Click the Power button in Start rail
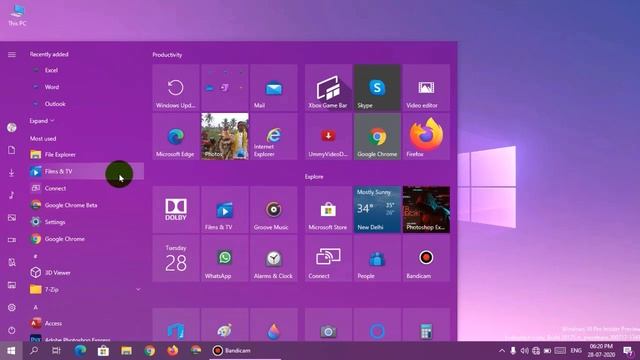Image resolution: width=640 pixels, height=360 pixels. coord(12,330)
